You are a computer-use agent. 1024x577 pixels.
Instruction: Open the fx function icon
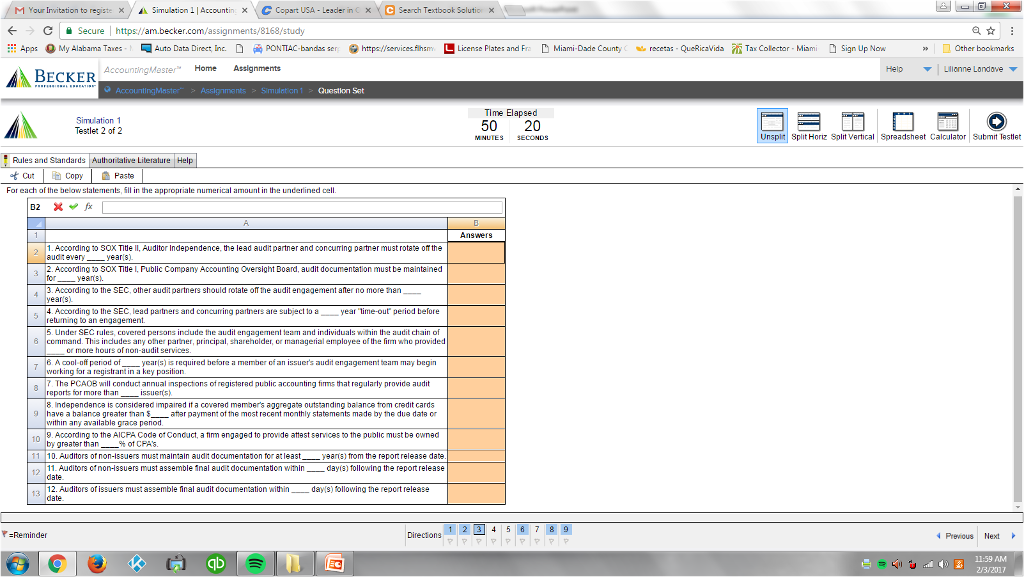(x=88, y=207)
